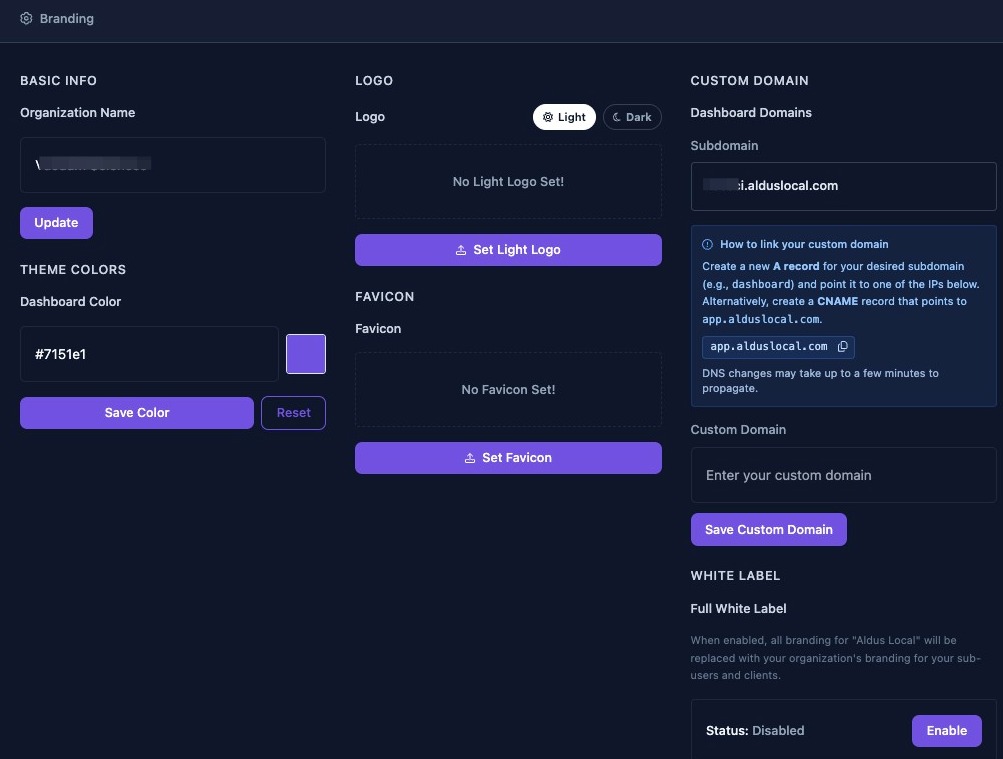Copy app.alduslocal.com using the copy icon
The image size is (1003, 759).
[842, 347]
